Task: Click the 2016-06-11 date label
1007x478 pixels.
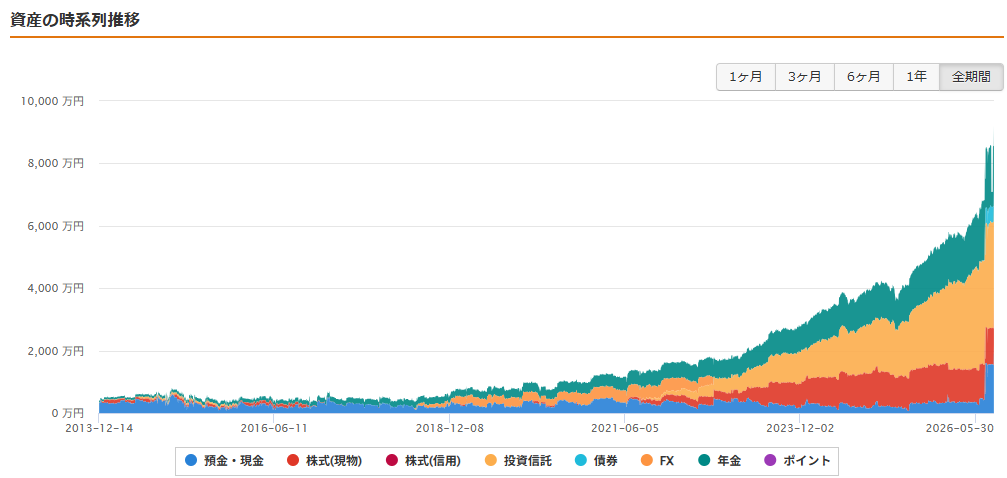Action: 274,427
